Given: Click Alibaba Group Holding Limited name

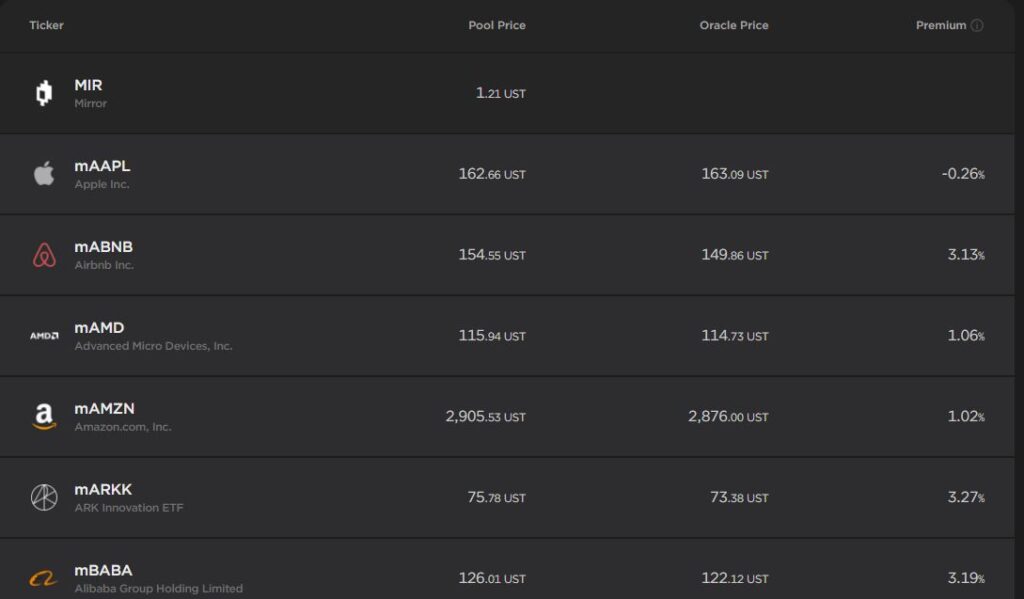Looking at the screenshot, I should pos(159,589).
